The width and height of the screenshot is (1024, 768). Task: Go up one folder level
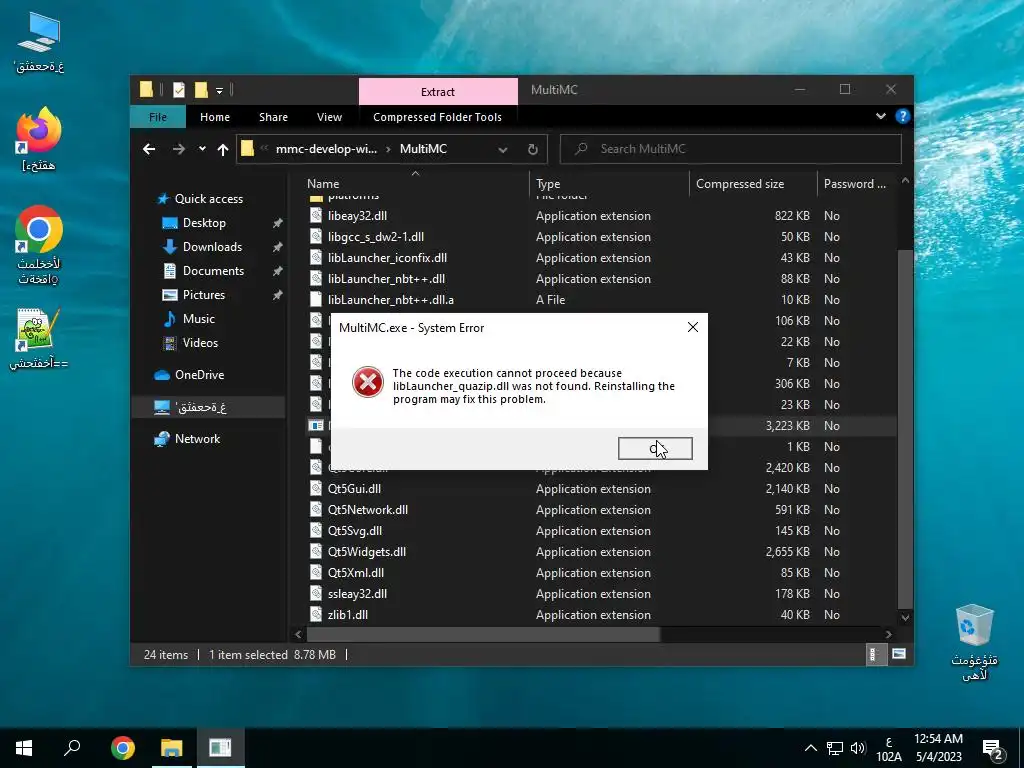(x=223, y=150)
